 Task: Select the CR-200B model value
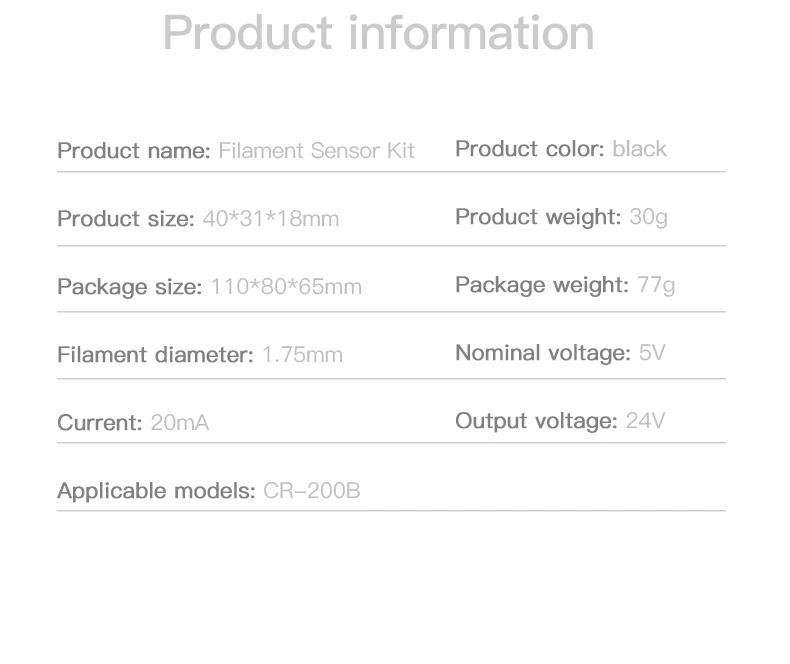point(311,491)
